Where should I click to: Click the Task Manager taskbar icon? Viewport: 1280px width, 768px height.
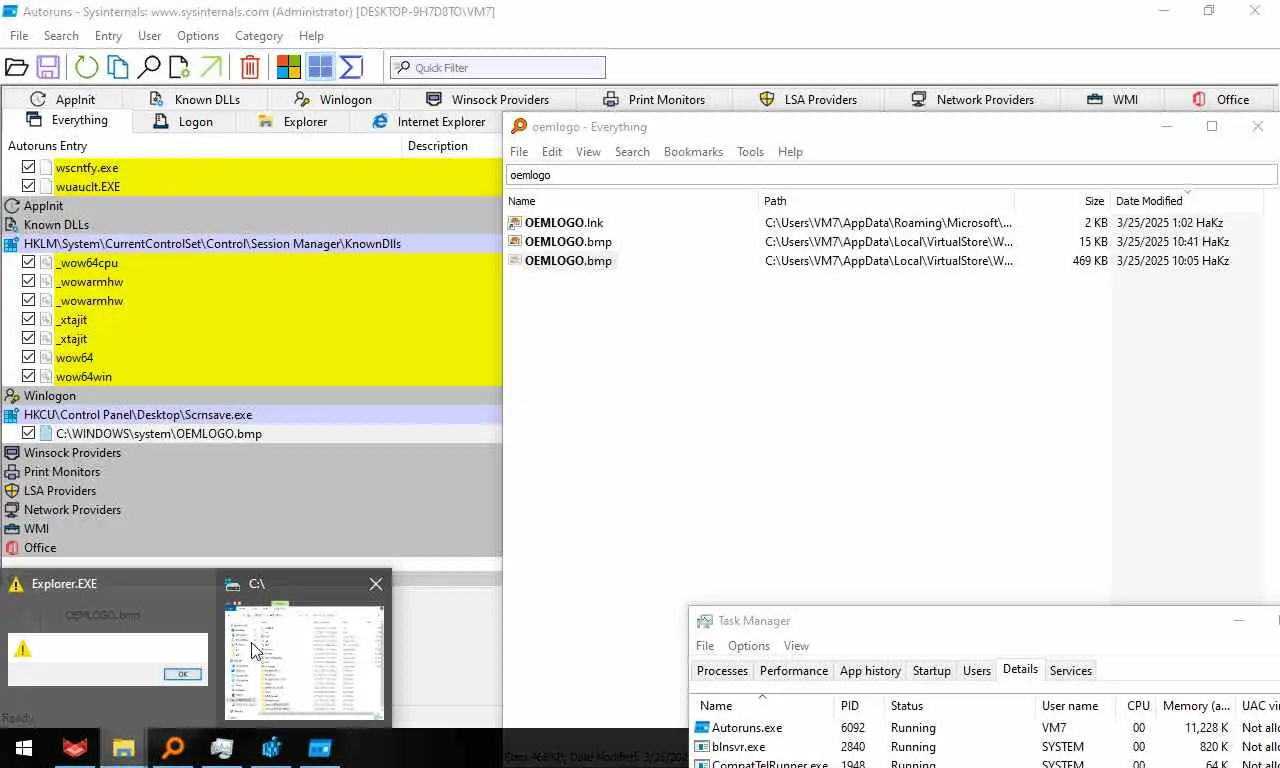point(222,747)
